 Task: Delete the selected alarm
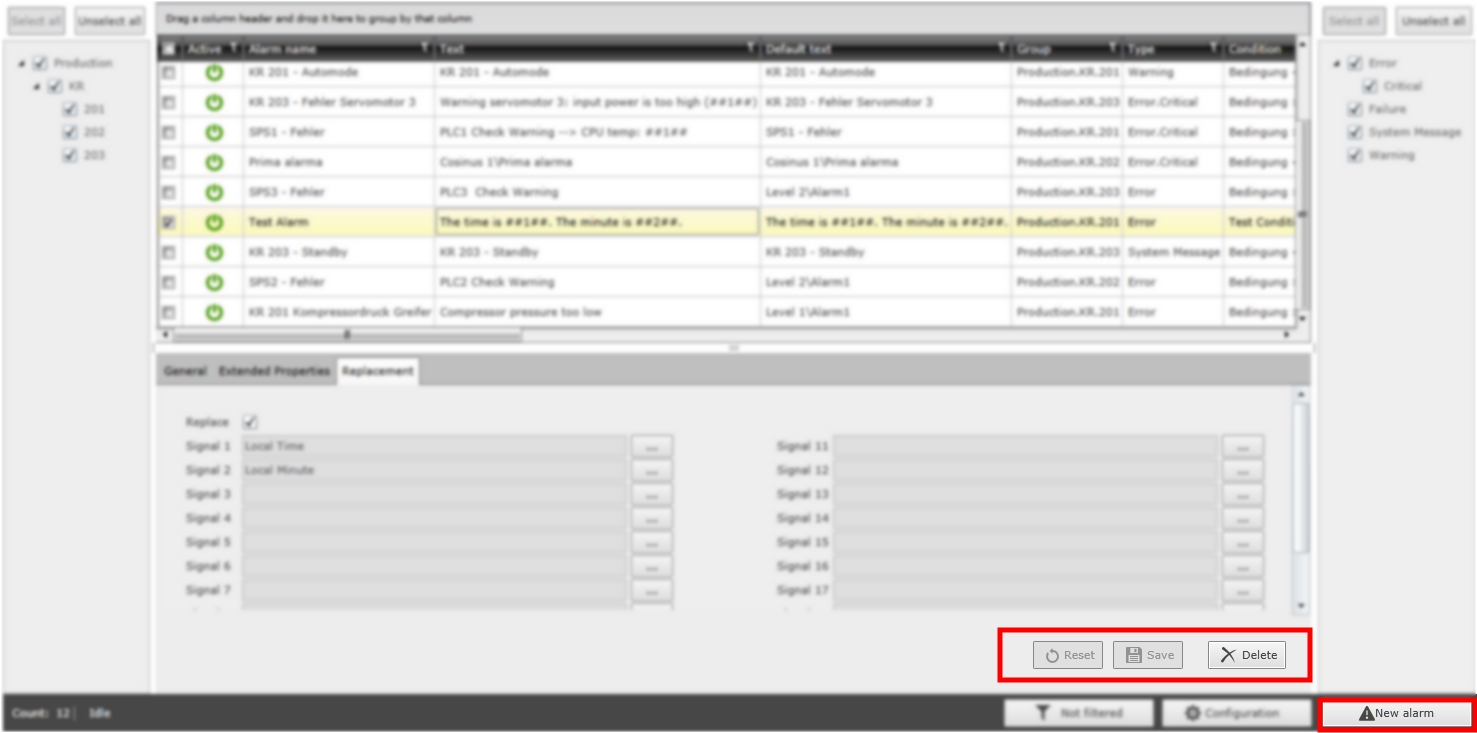(1247, 655)
